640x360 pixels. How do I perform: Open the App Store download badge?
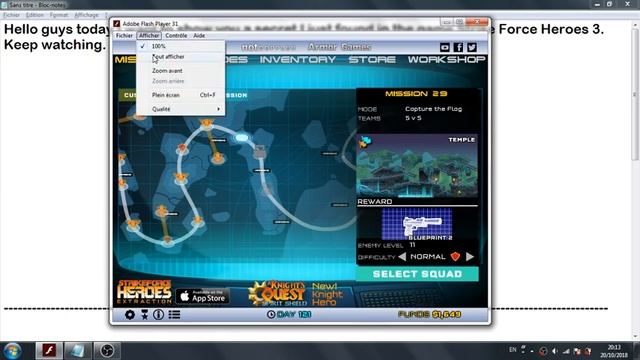pos(203,296)
